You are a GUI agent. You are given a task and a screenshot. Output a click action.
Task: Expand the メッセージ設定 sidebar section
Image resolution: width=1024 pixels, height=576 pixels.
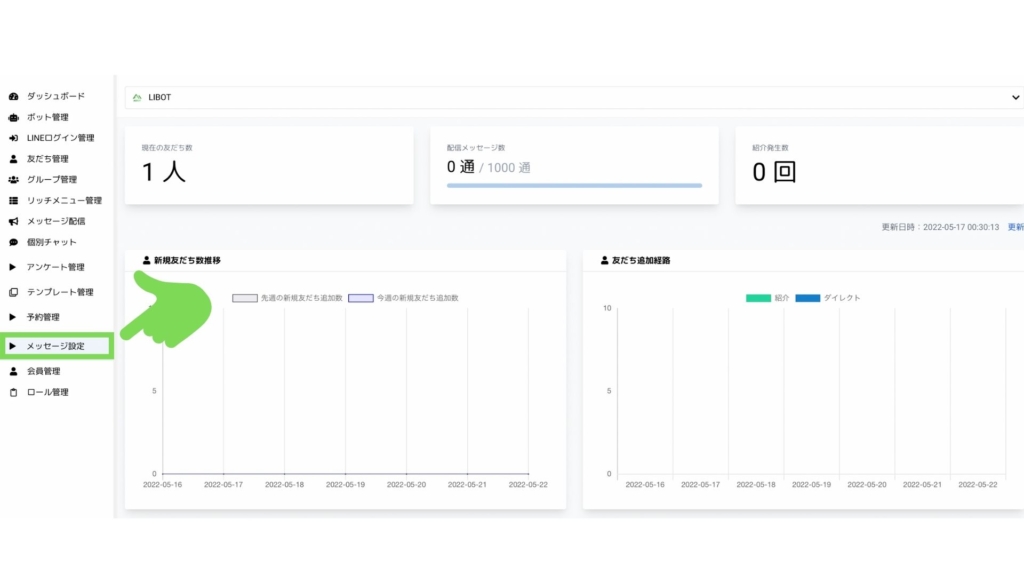(55, 346)
